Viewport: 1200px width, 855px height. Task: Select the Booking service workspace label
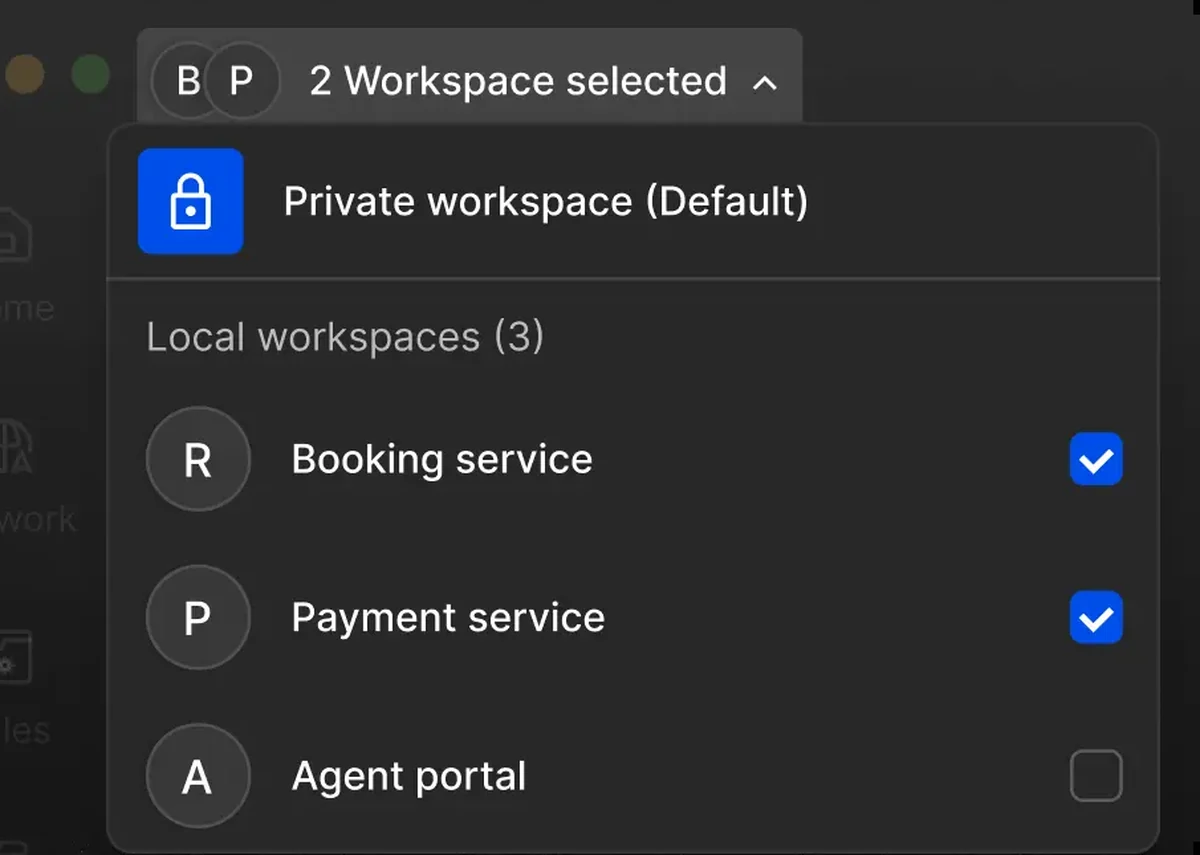point(442,459)
